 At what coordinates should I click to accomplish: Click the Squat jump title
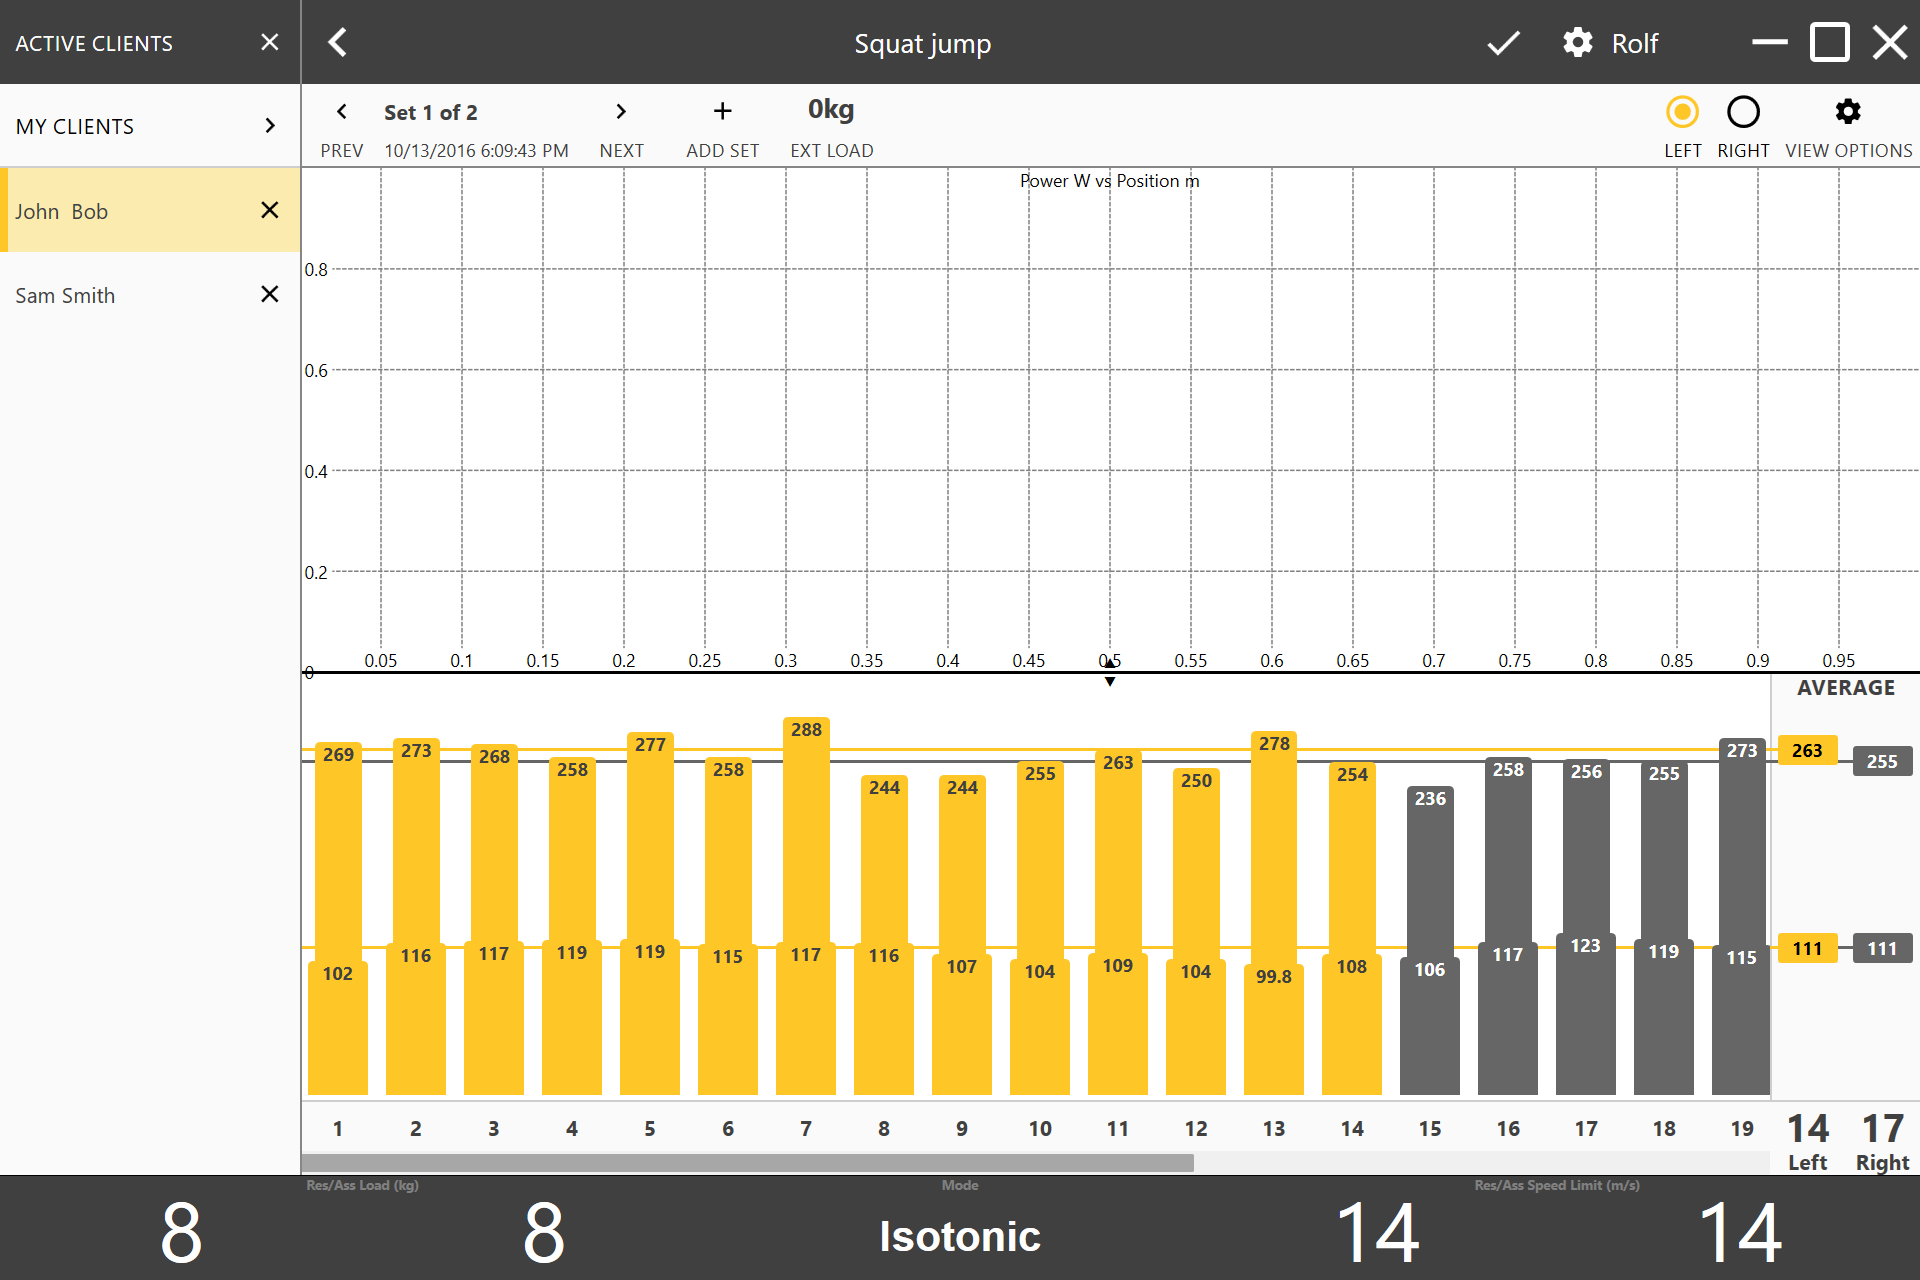click(922, 44)
